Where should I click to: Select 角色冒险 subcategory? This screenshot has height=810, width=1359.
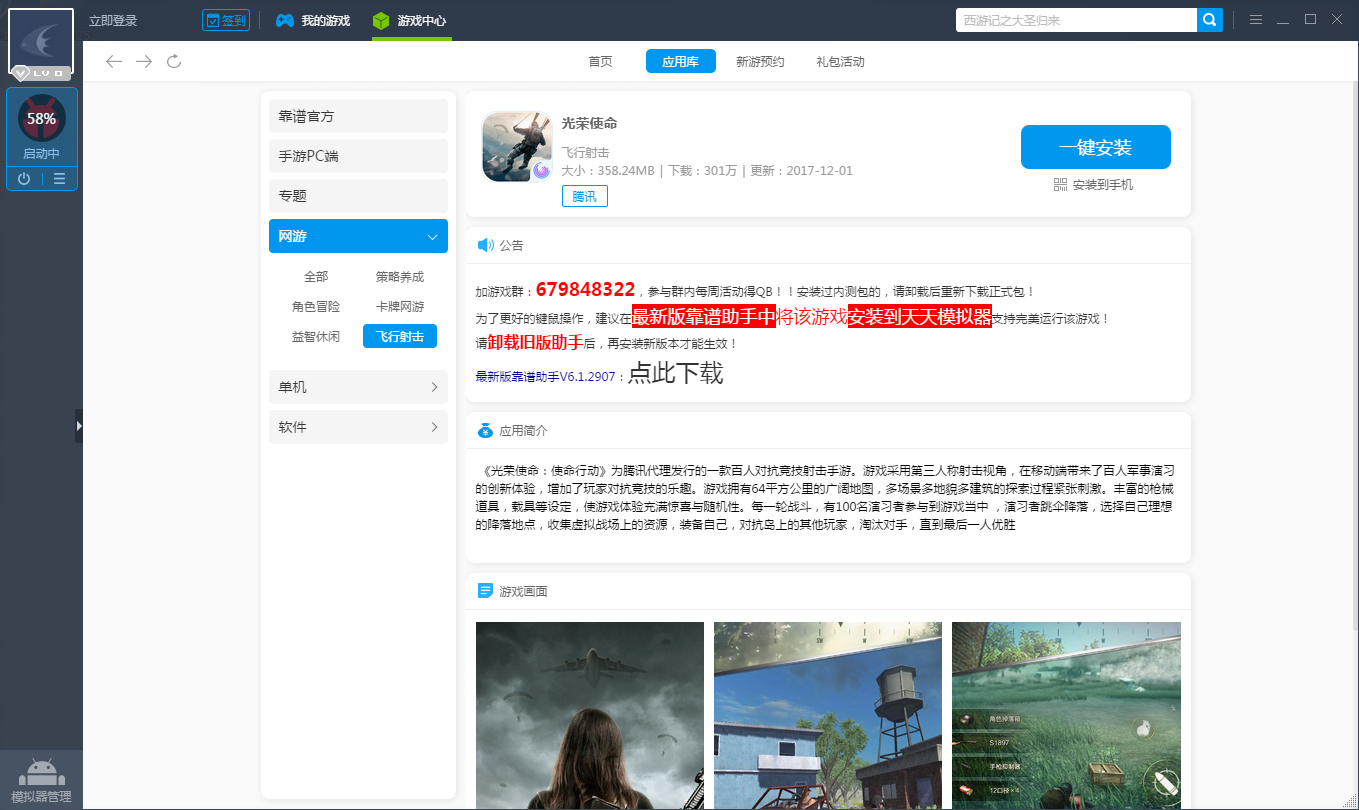click(x=316, y=307)
